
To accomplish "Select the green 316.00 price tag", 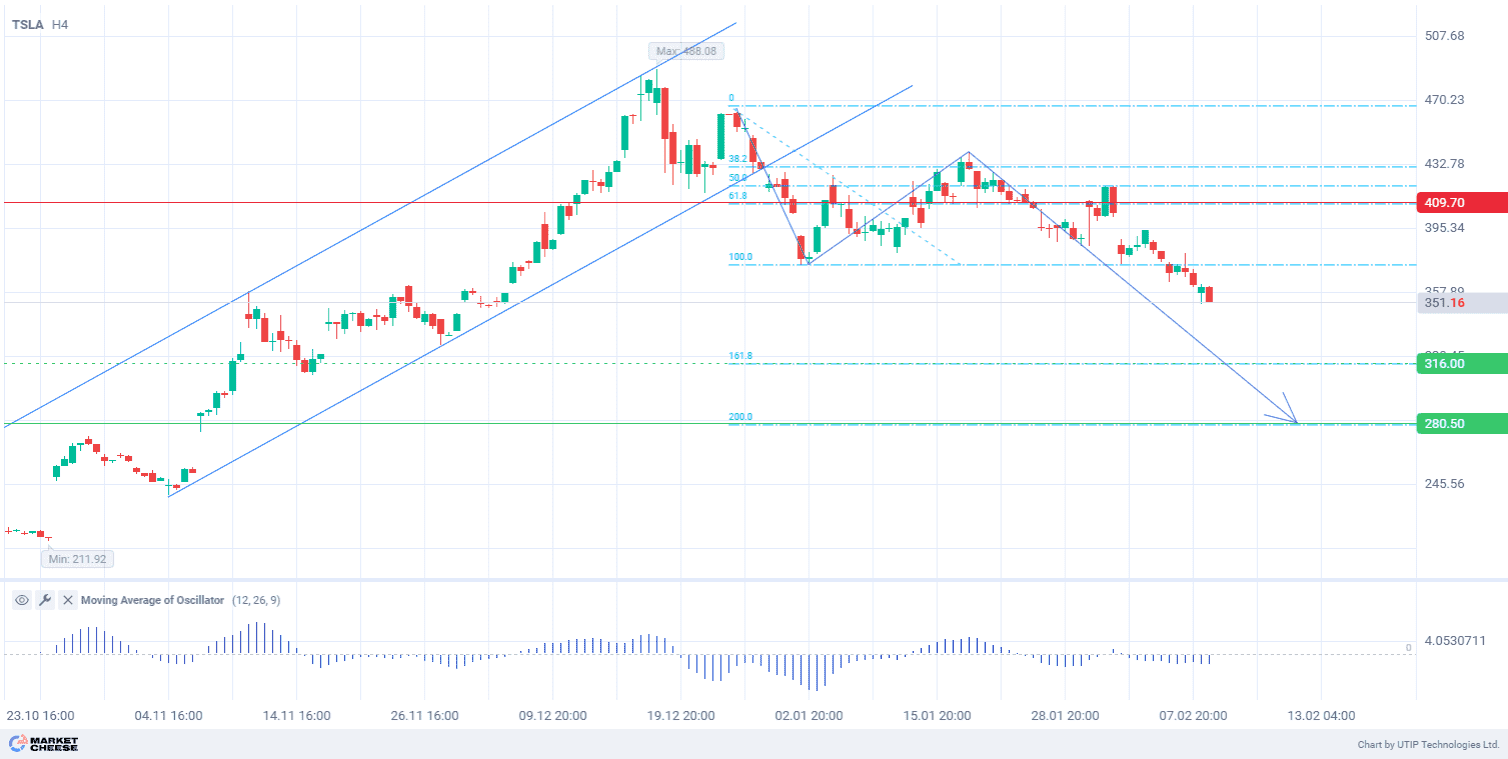I will point(1462,364).
